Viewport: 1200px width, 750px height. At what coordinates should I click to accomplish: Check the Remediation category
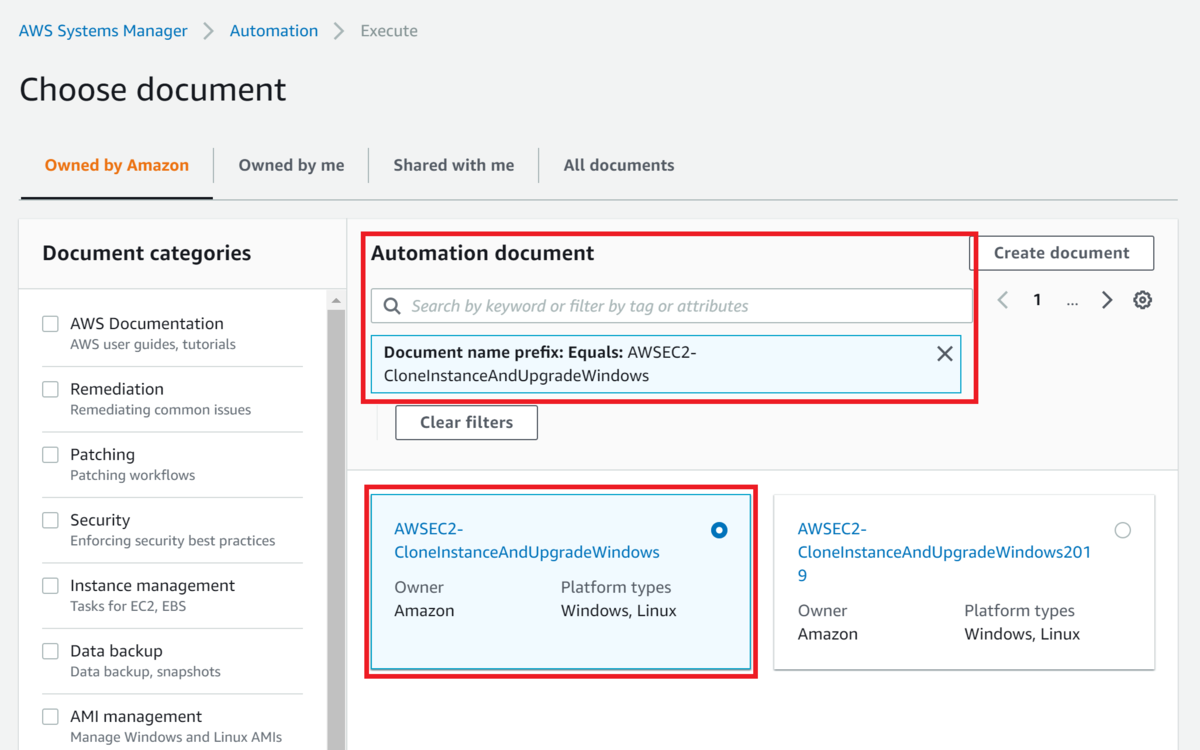coord(50,389)
